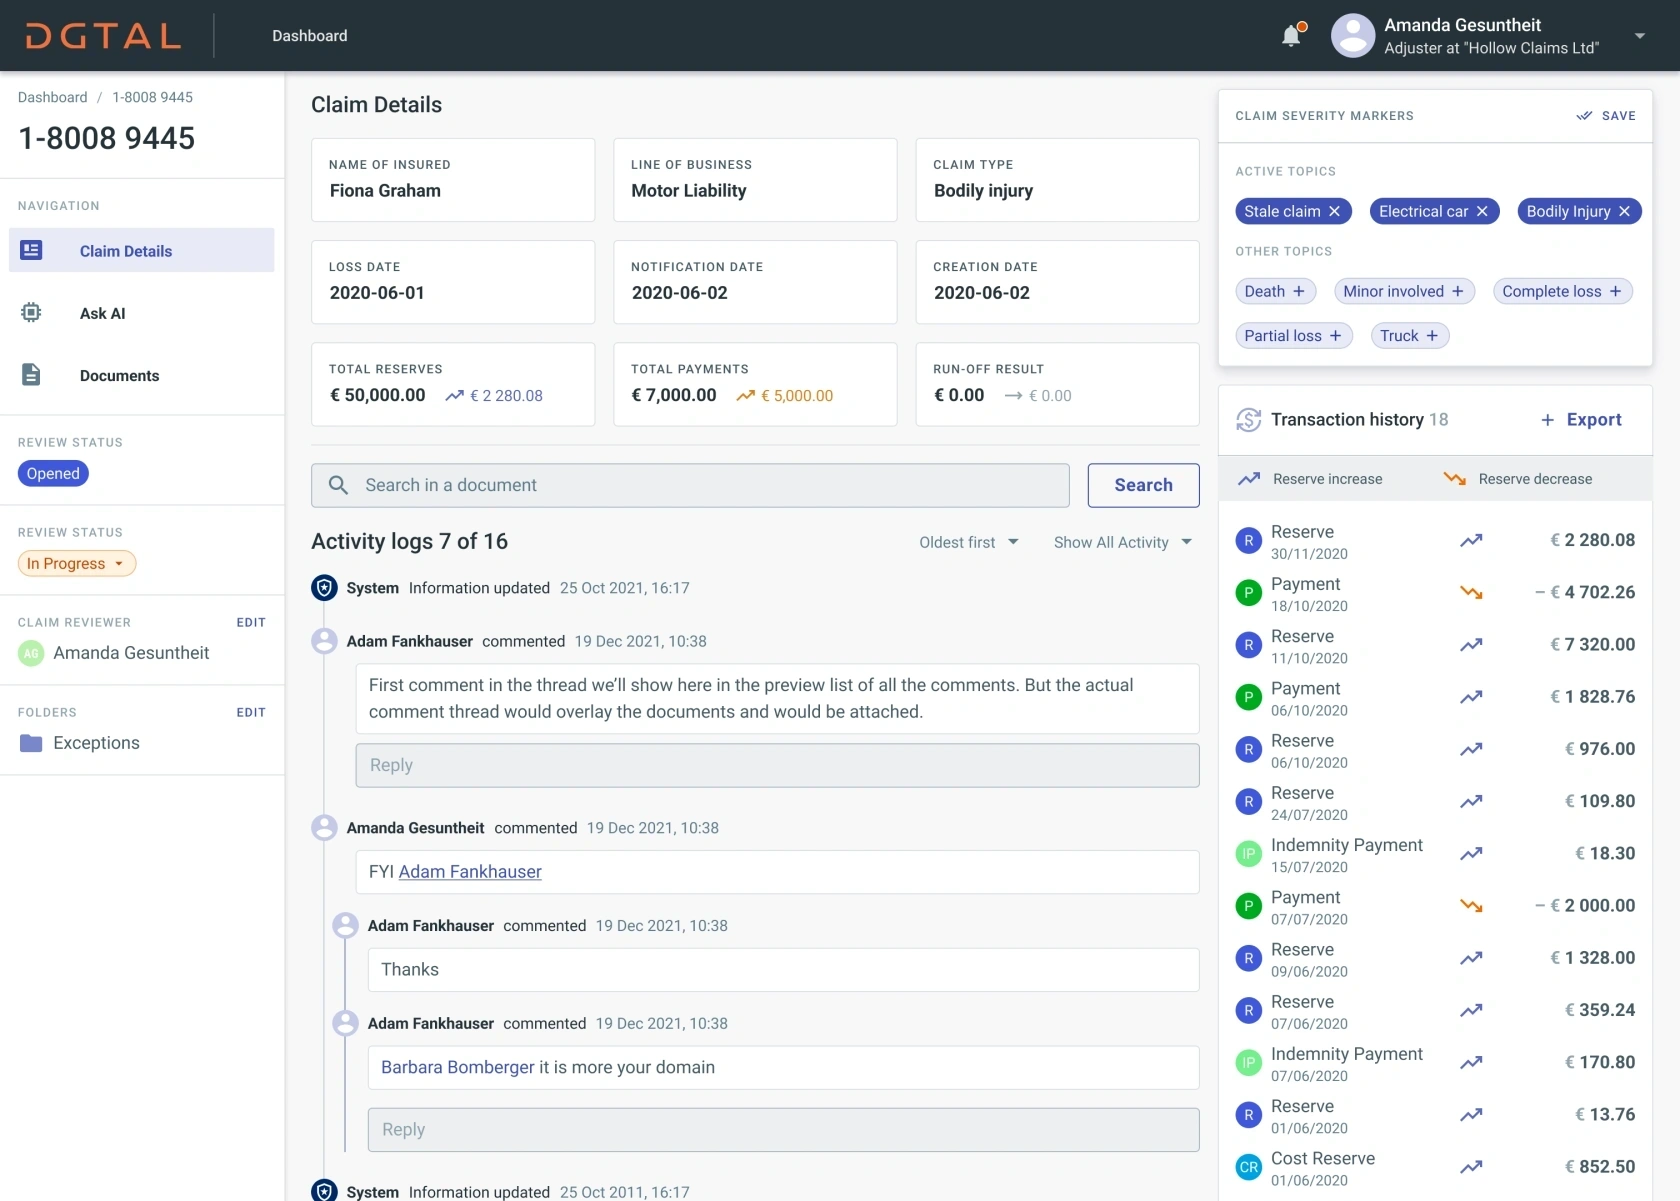The image size is (1680, 1201).
Task: Add the Death topic chip
Action: (x=1298, y=291)
